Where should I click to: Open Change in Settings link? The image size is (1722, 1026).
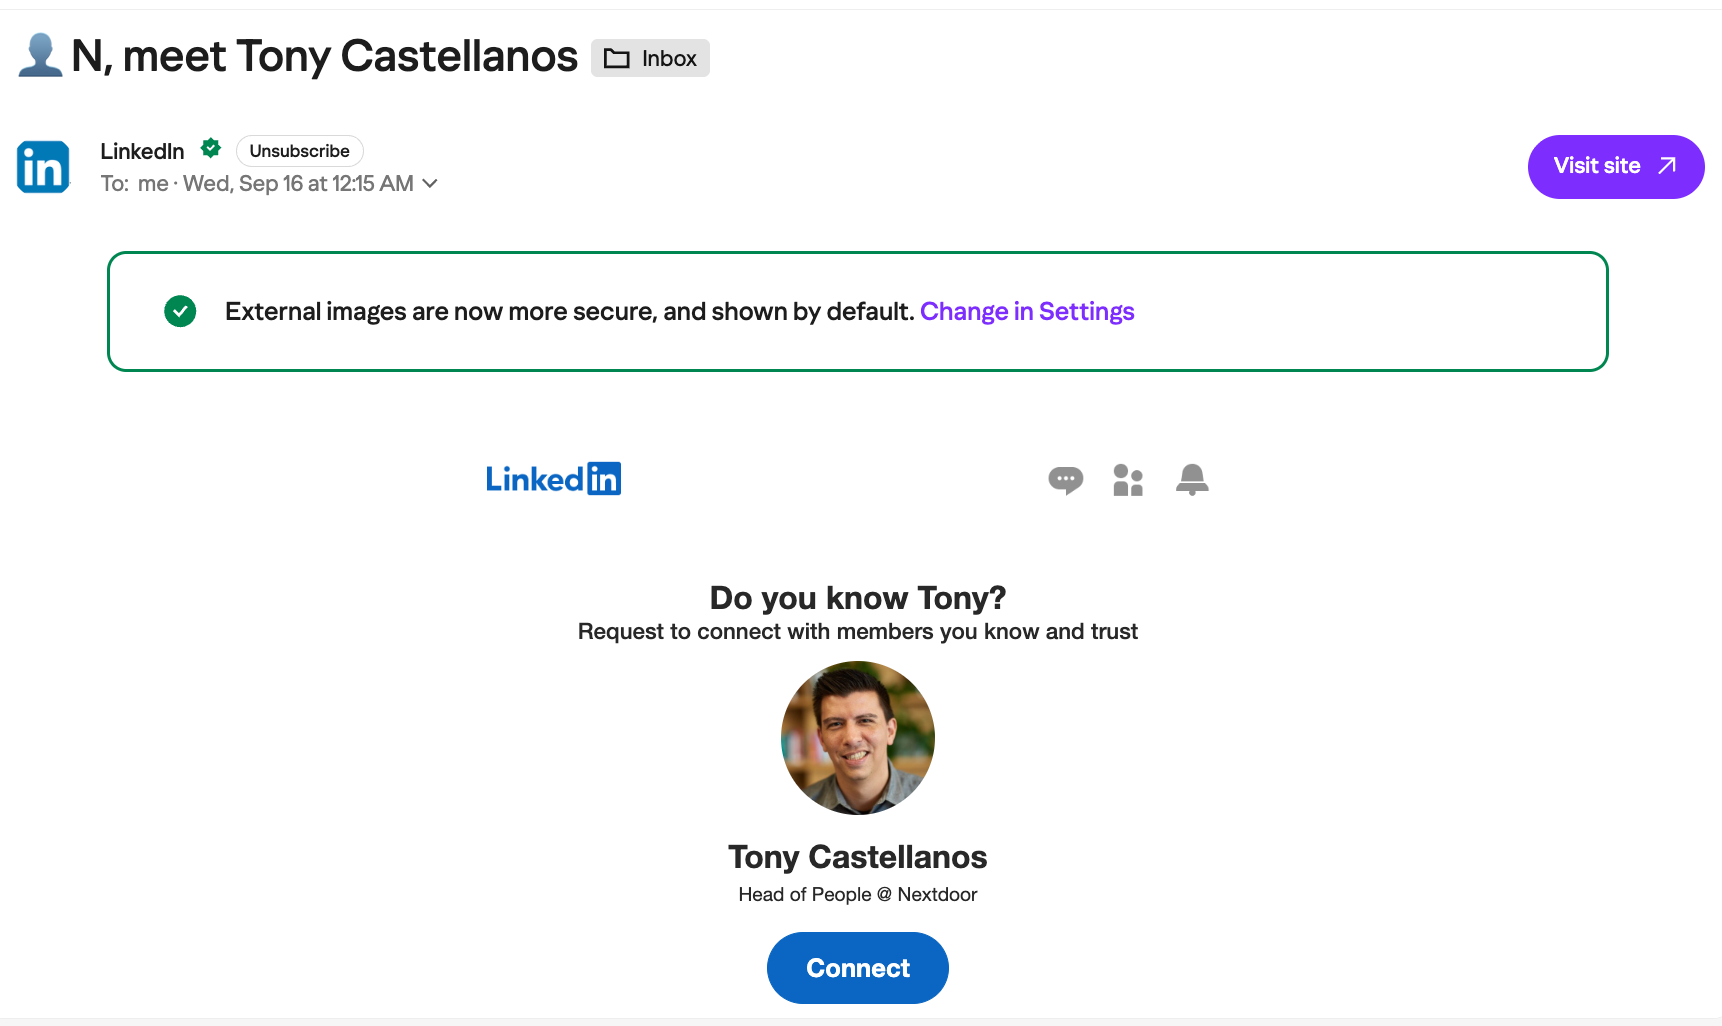(1027, 311)
